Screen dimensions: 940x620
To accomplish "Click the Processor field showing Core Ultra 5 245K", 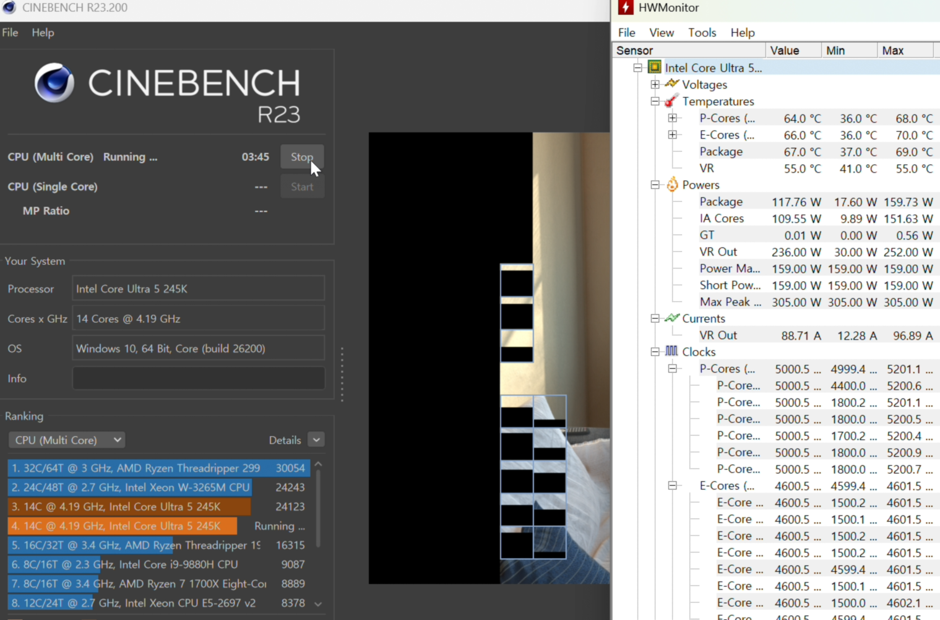I will [198, 288].
